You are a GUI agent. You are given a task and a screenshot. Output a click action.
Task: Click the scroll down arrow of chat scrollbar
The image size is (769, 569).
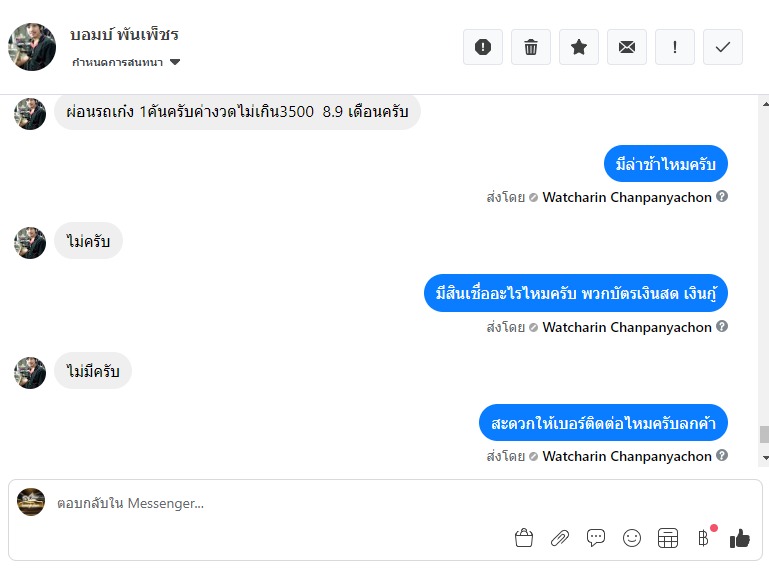(x=765, y=458)
